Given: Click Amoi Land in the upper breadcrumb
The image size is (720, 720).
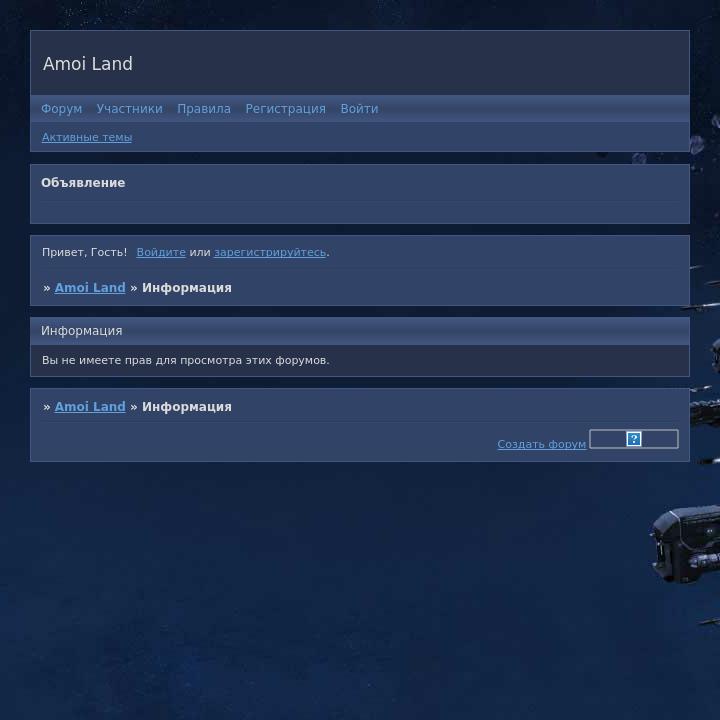Looking at the screenshot, I should 90,288.
